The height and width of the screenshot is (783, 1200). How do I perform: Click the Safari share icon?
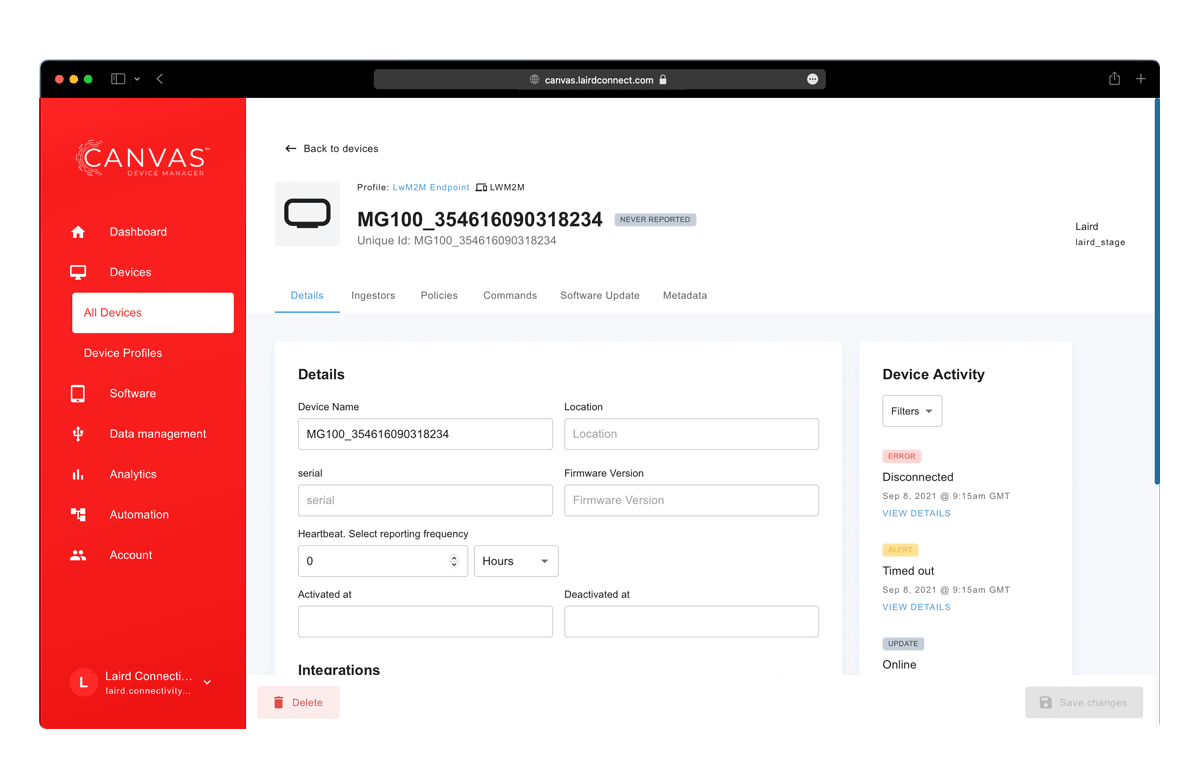(x=1114, y=79)
